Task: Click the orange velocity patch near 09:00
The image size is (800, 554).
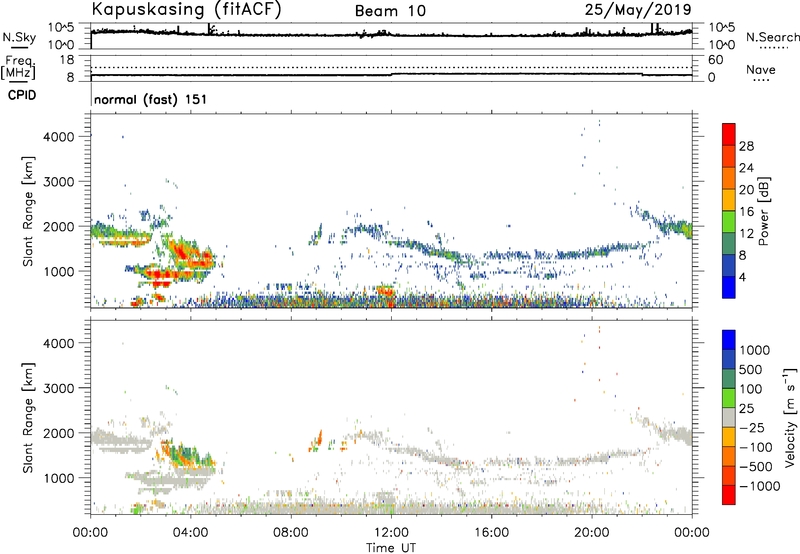Action: click(320, 438)
